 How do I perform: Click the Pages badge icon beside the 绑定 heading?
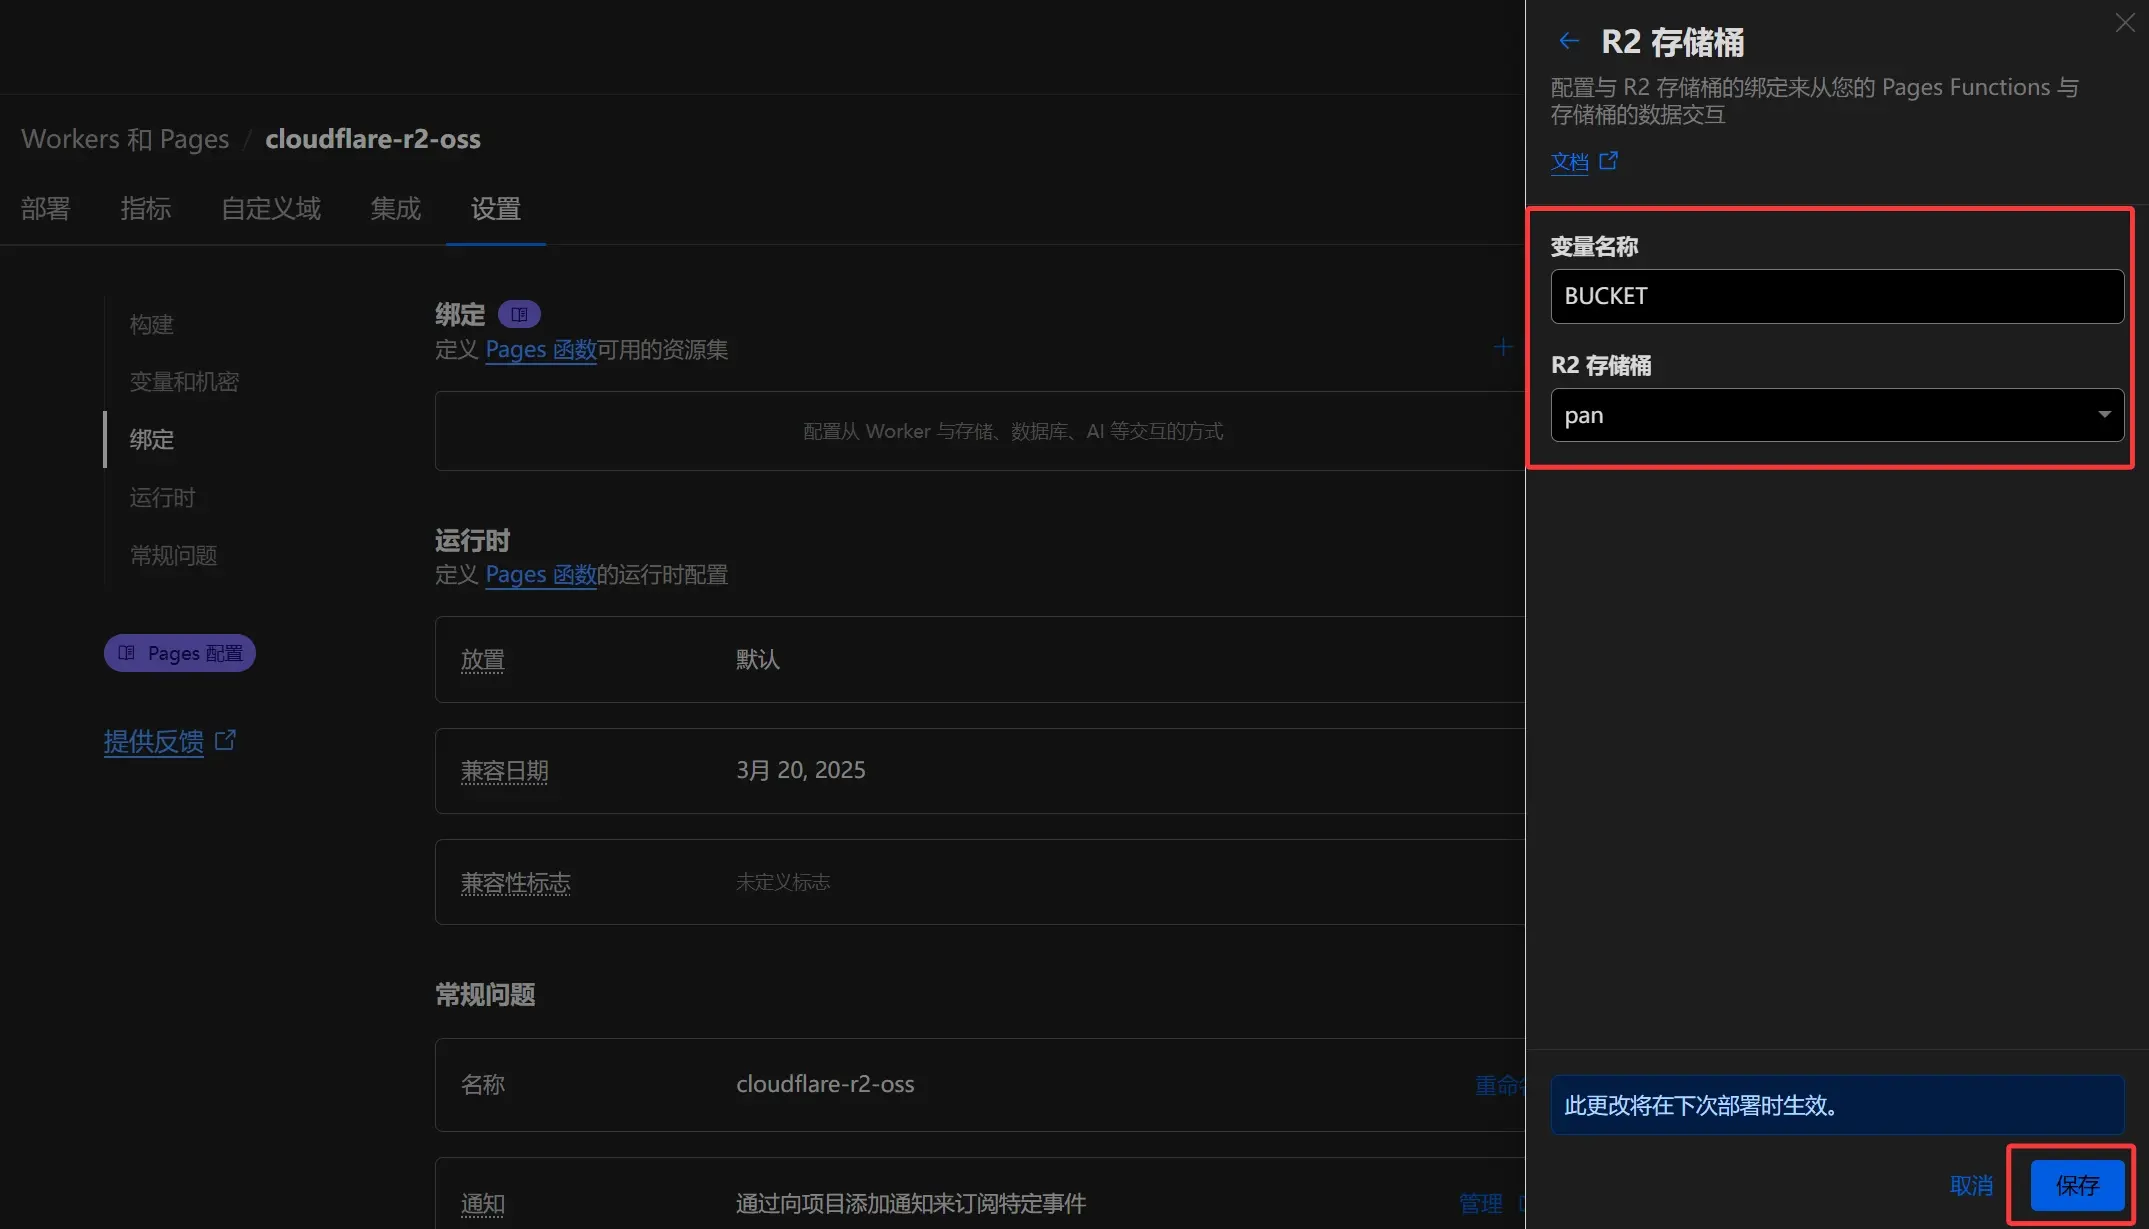coord(519,313)
